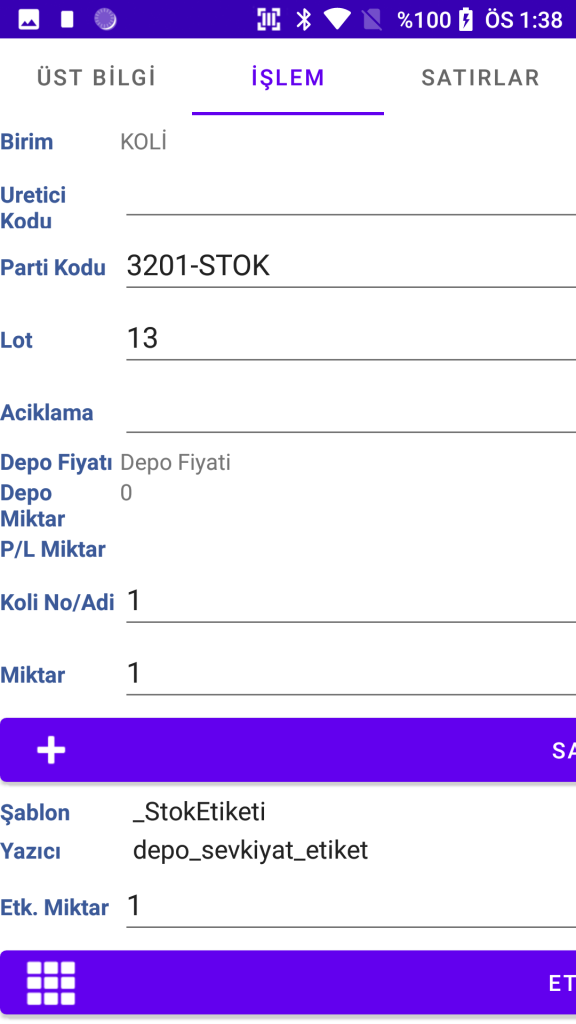
Task: Open the Şablon _StokEtiketi selector
Action: tap(353, 812)
